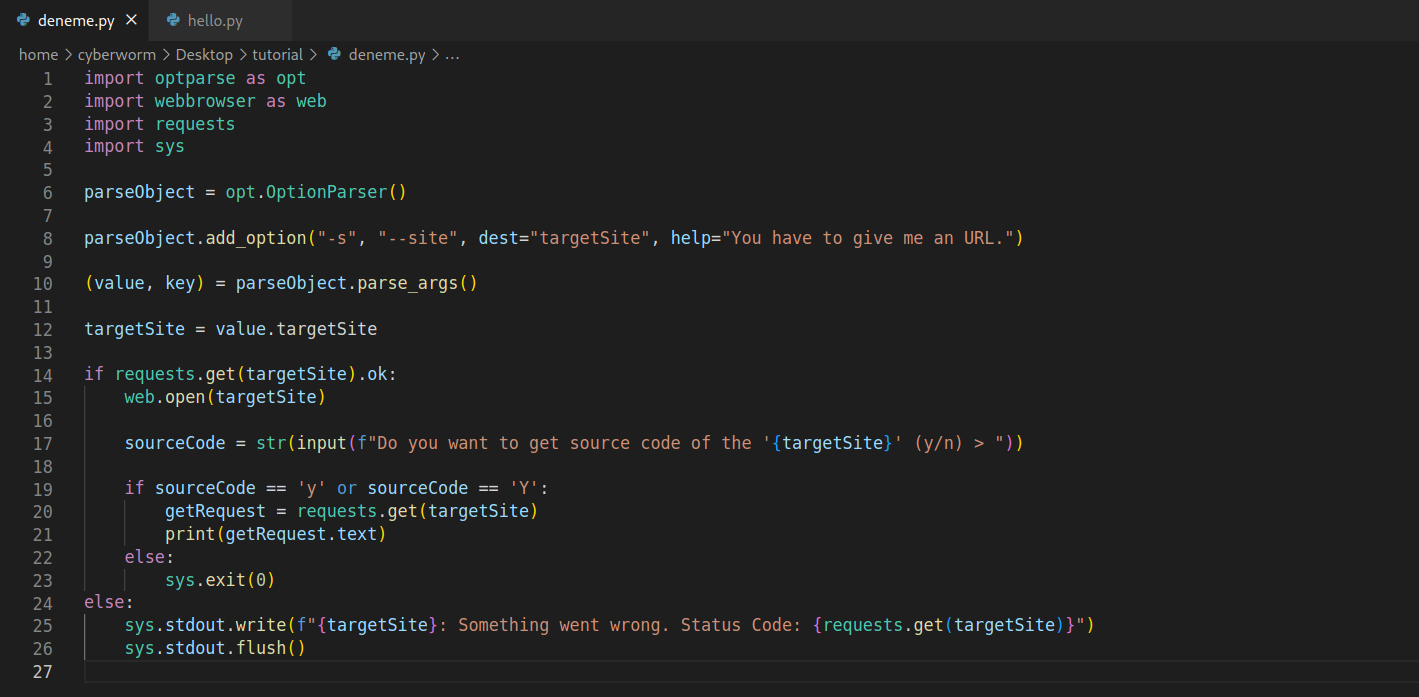This screenshot has width=1419, height=697.
Task: Click "requests" on the import line 3
Action: (195, 124)
